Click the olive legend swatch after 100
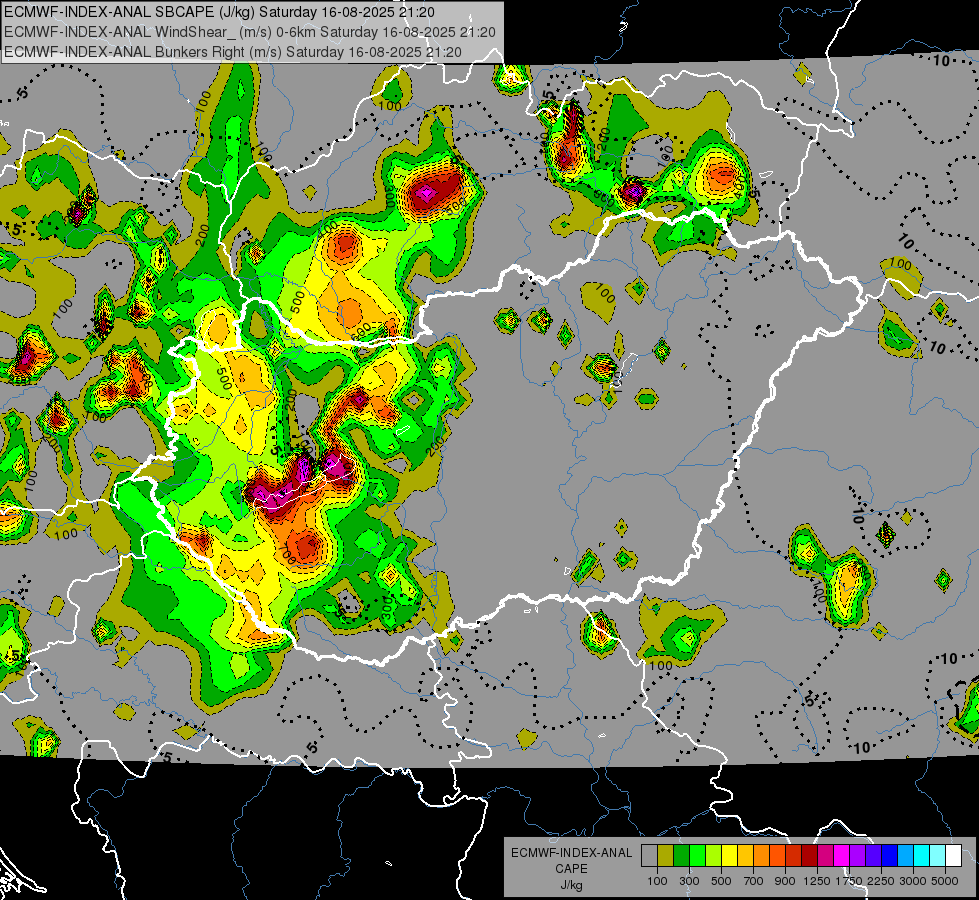 click(666, 856)
